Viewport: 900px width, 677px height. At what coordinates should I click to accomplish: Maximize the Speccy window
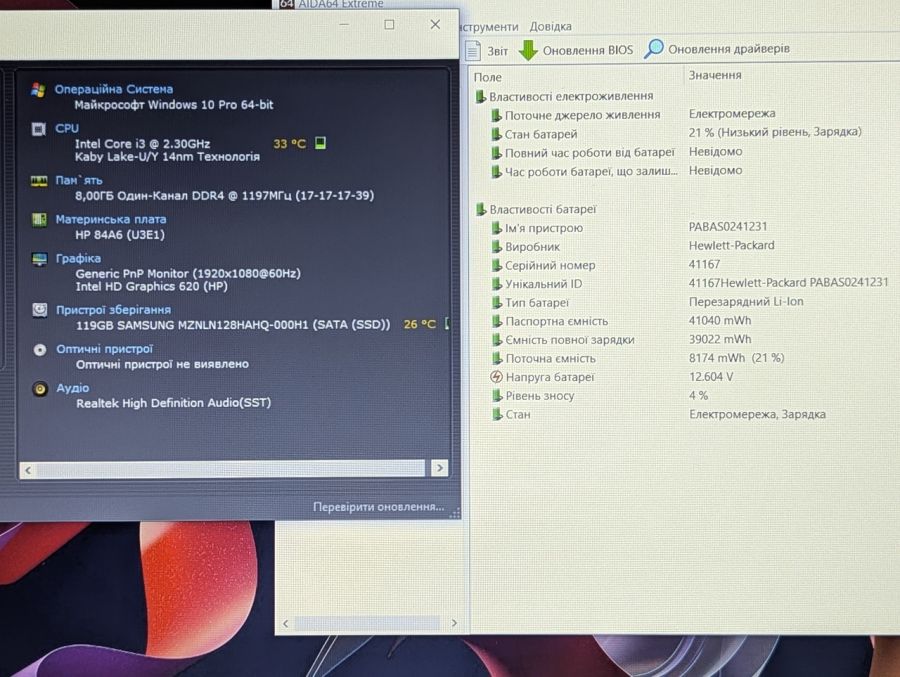point(389,25)
